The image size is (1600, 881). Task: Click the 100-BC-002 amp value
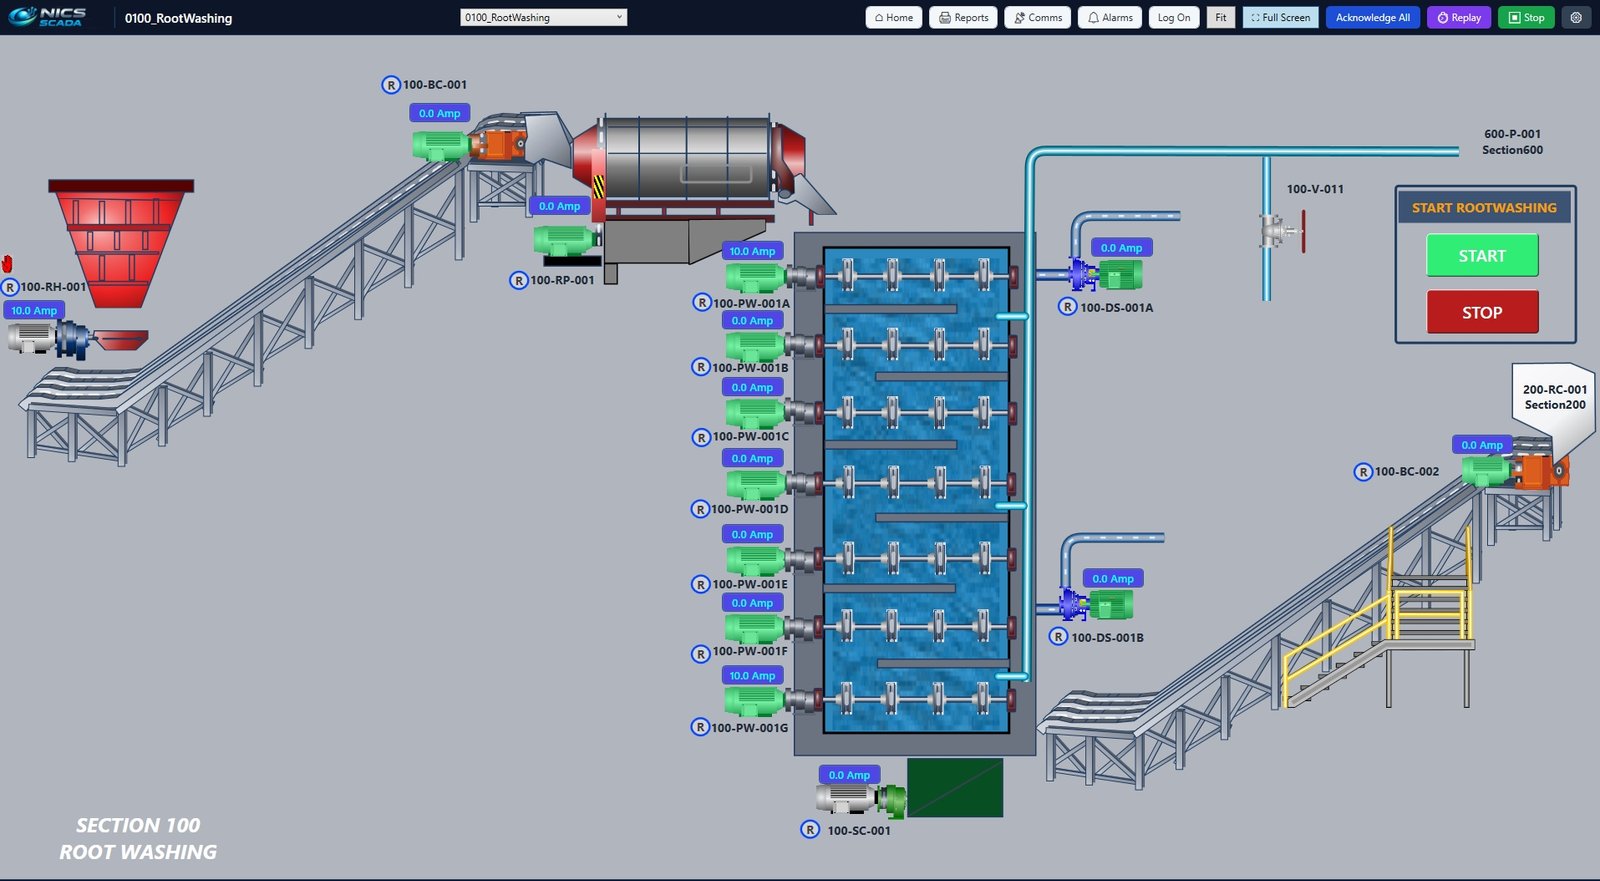click(1481, 444)
